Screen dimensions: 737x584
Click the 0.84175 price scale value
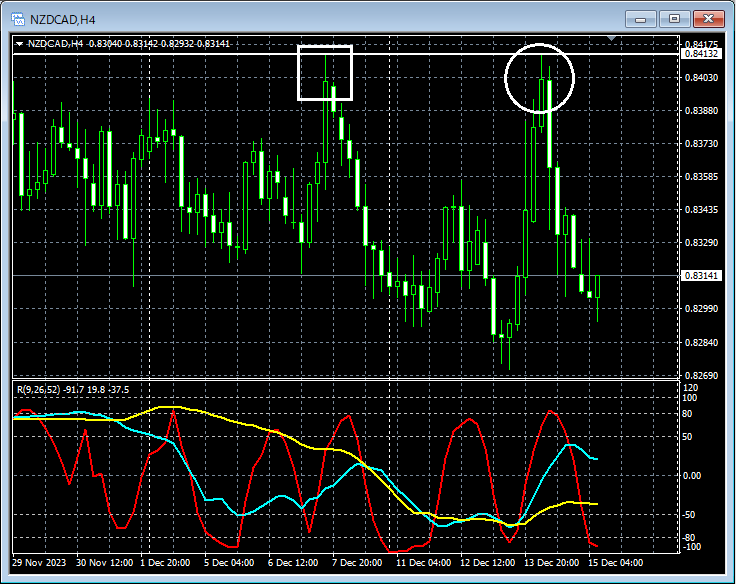point(701,45)
